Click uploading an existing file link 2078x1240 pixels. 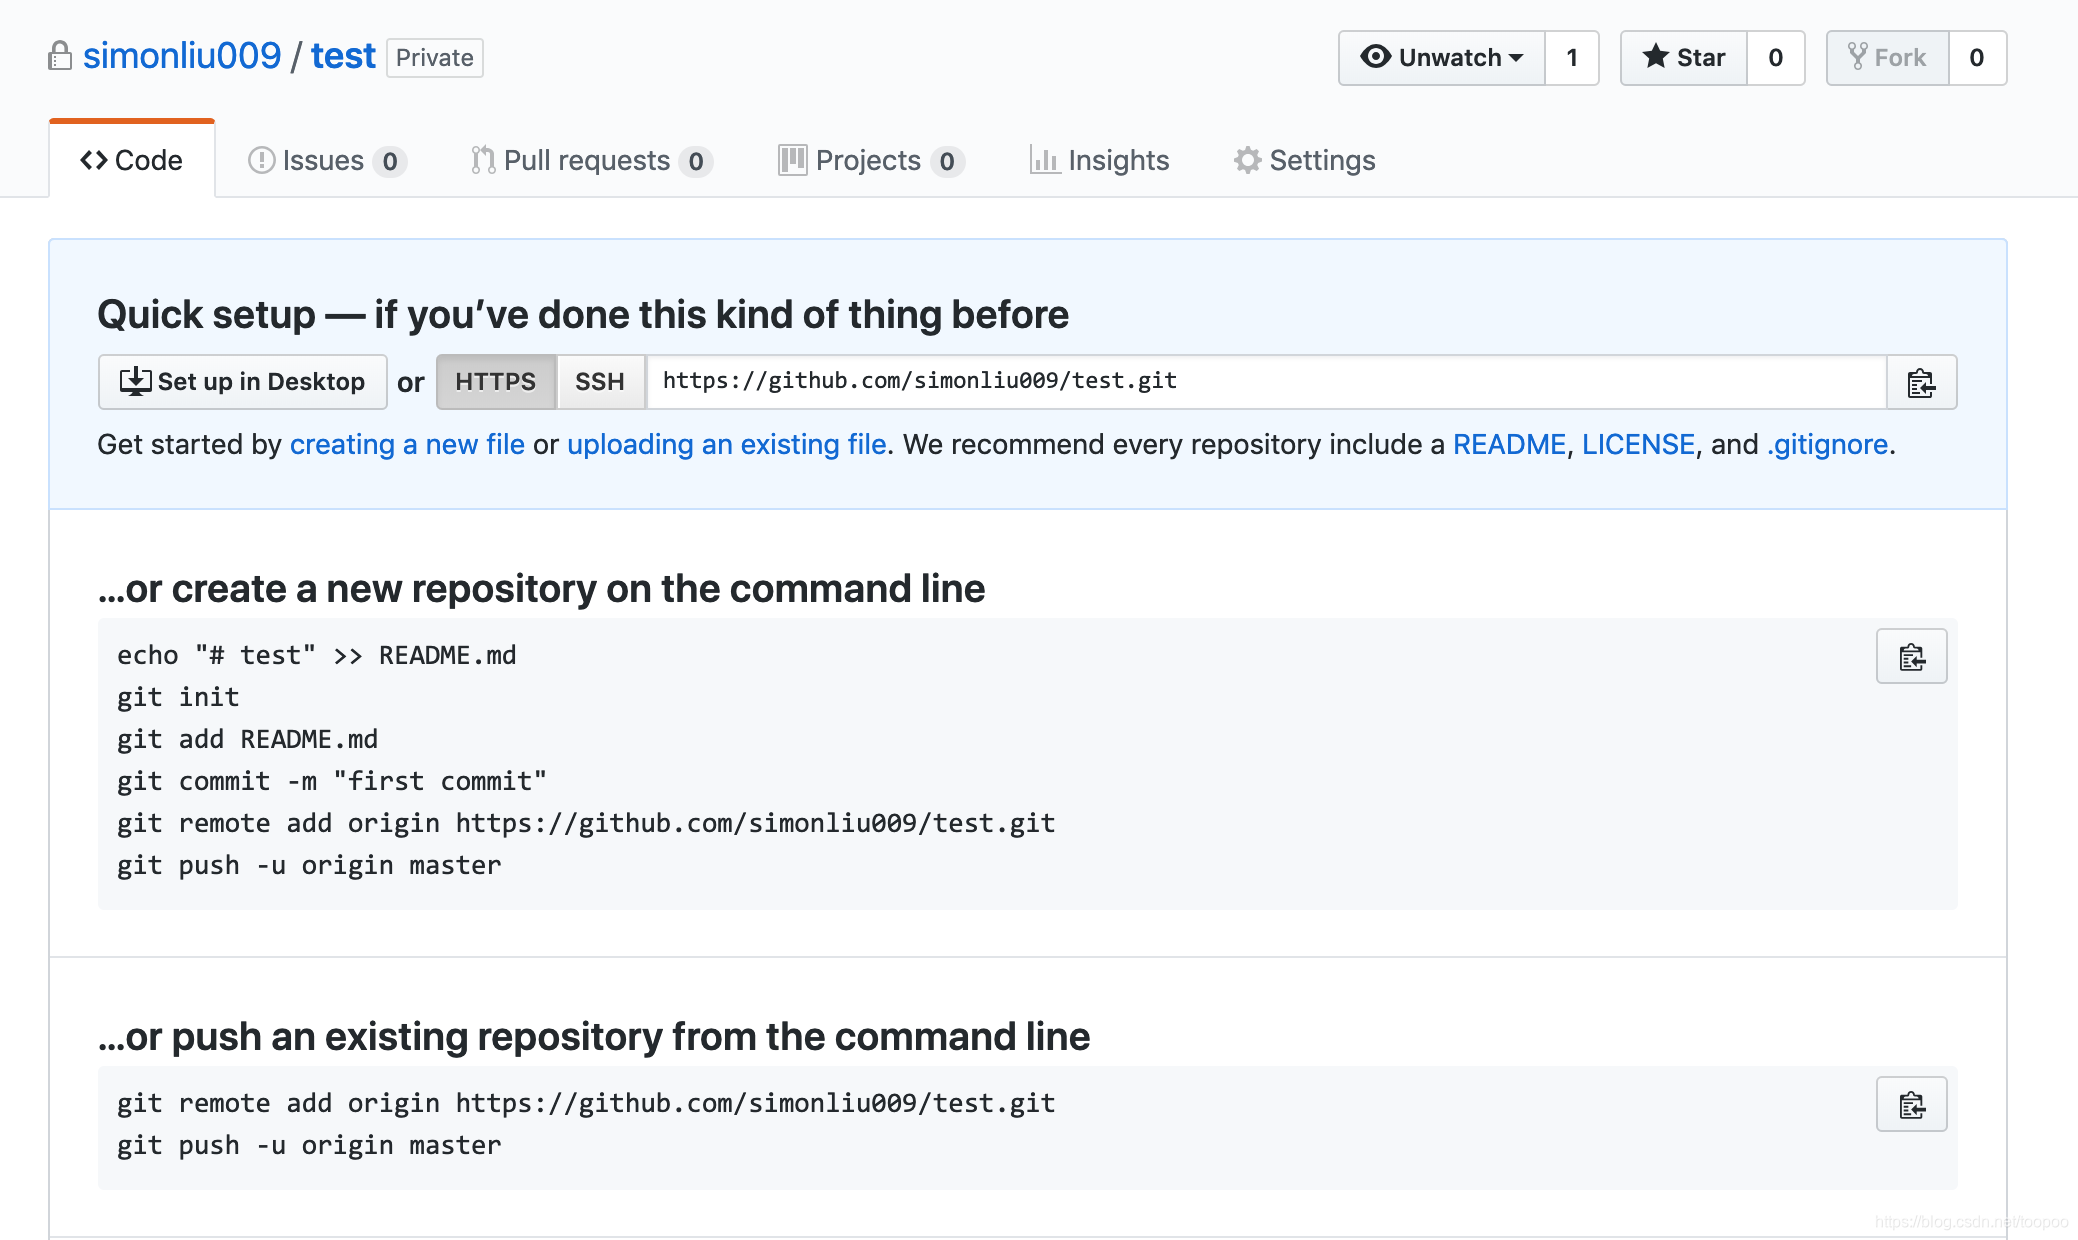pyautogui.click(x=729, y=441)
